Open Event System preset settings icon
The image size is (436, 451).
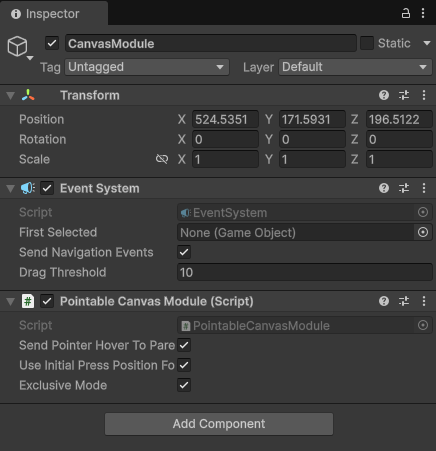point(404,188)
